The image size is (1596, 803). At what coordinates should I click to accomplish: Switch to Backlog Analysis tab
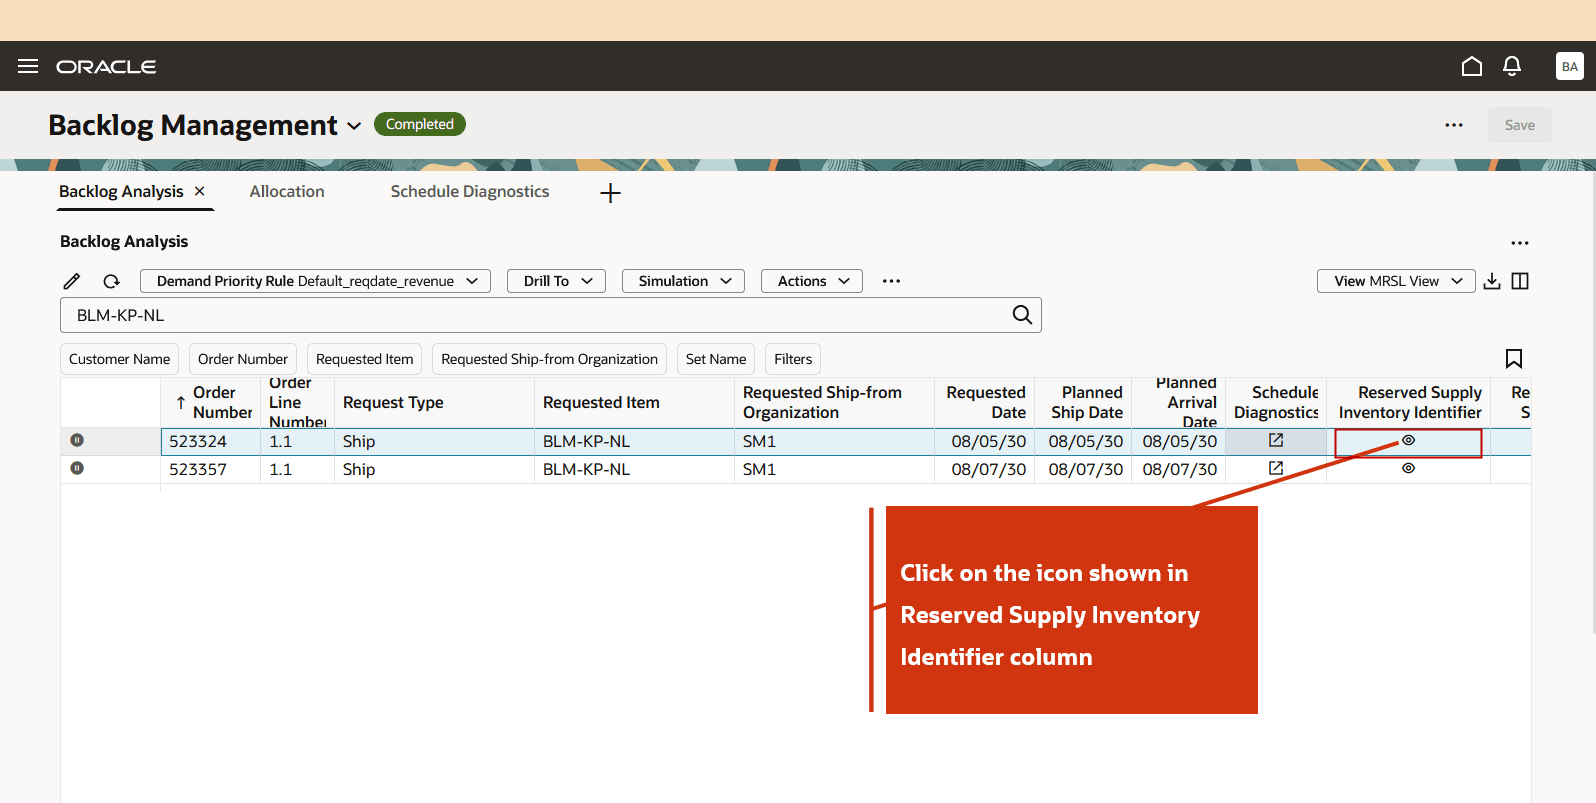[x=121, y=191]
